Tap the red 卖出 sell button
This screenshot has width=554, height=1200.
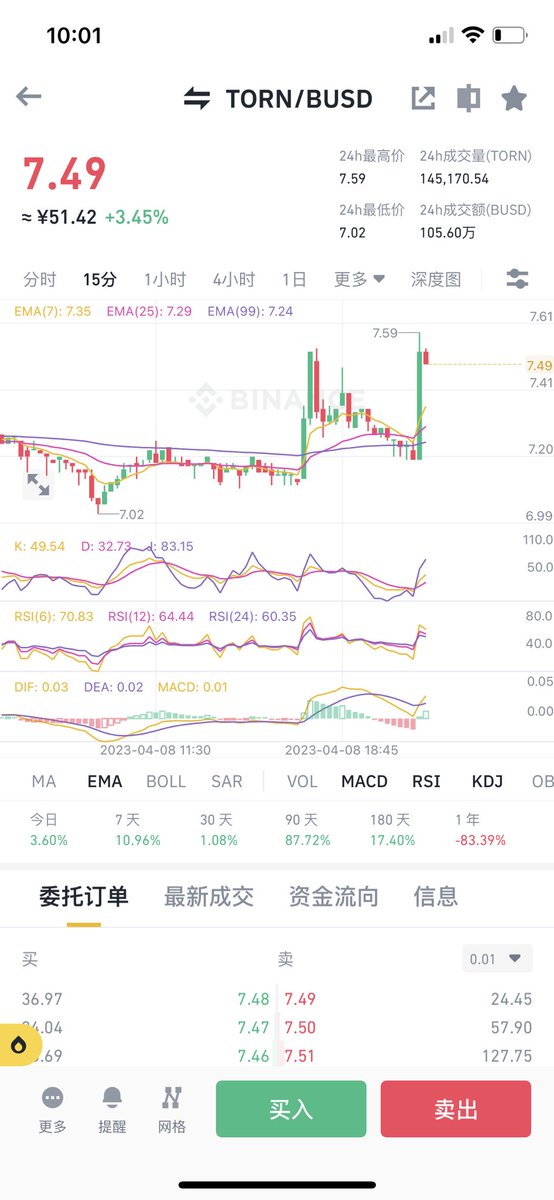pyautogui.click(x=456, y=1109)
